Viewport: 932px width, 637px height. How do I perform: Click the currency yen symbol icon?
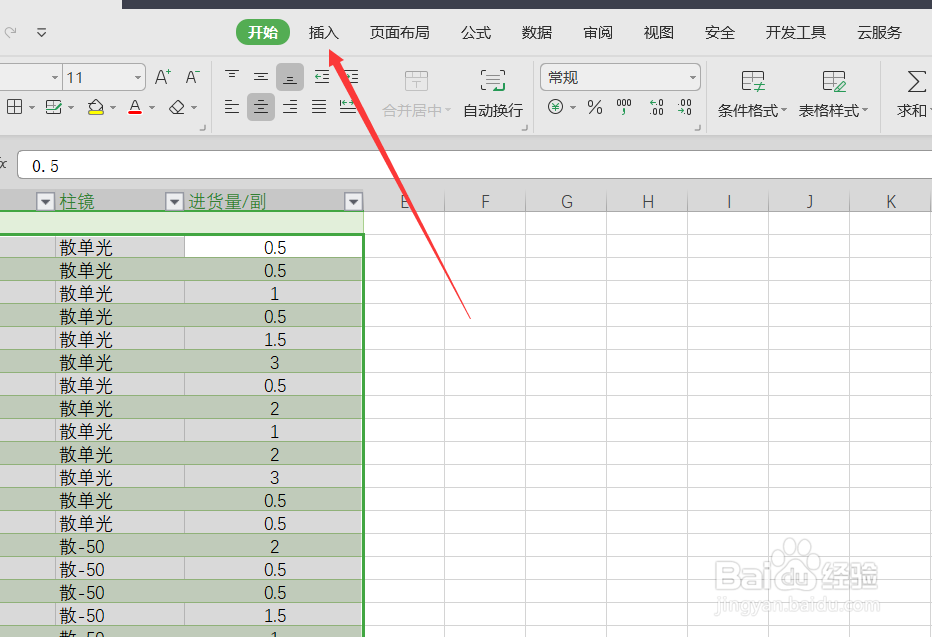point(555,107)
